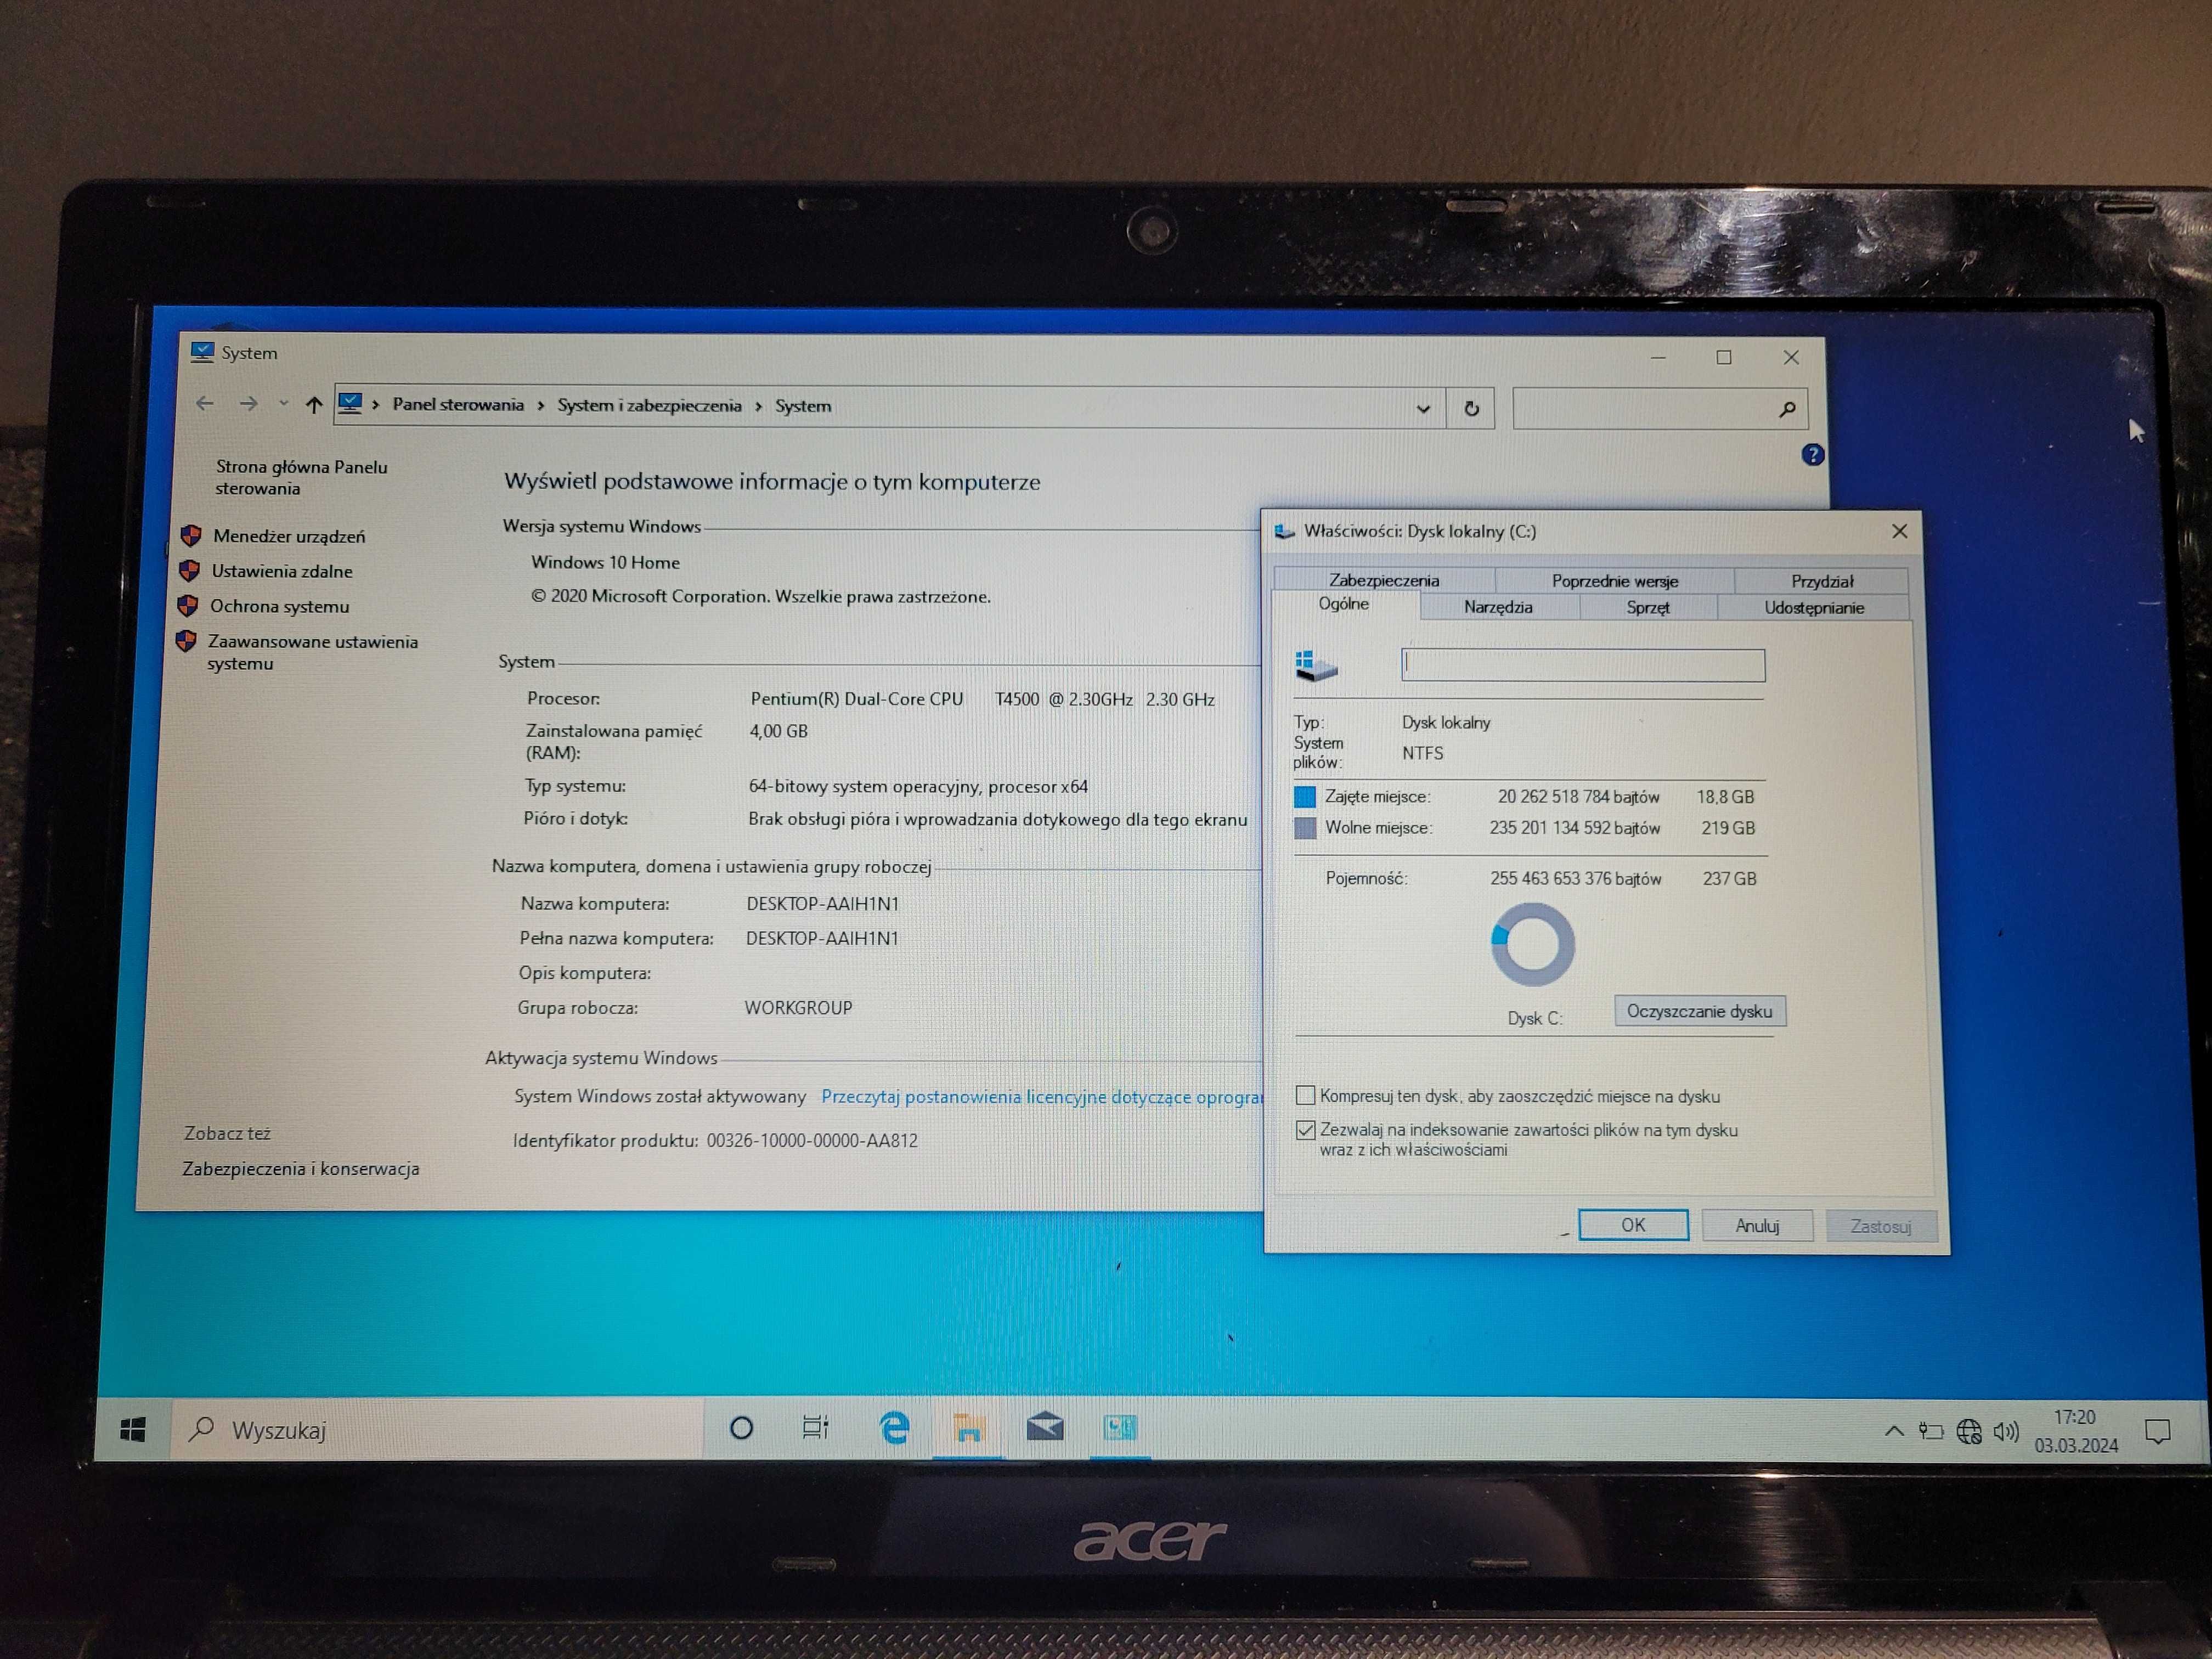
Task: Click the gray 'Wolne miejsce' color square
Action: (1304, 828)
